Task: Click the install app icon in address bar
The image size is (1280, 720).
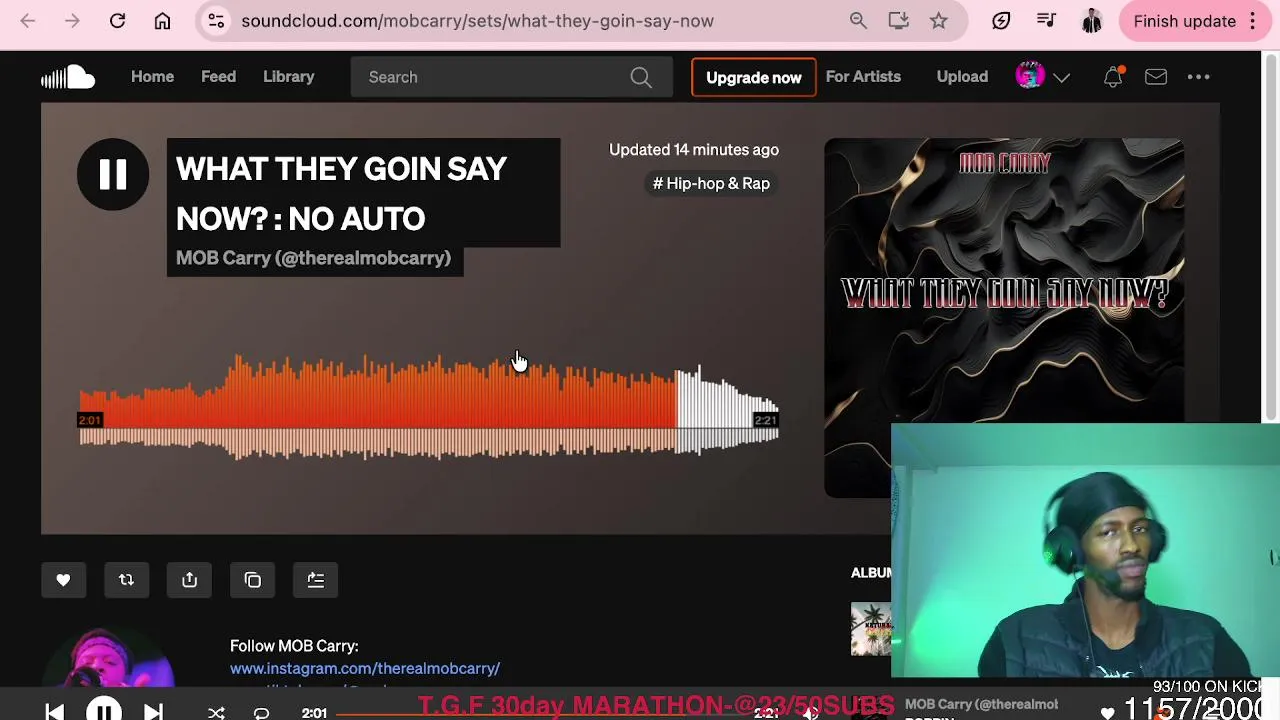Action: tap(898, 21)
